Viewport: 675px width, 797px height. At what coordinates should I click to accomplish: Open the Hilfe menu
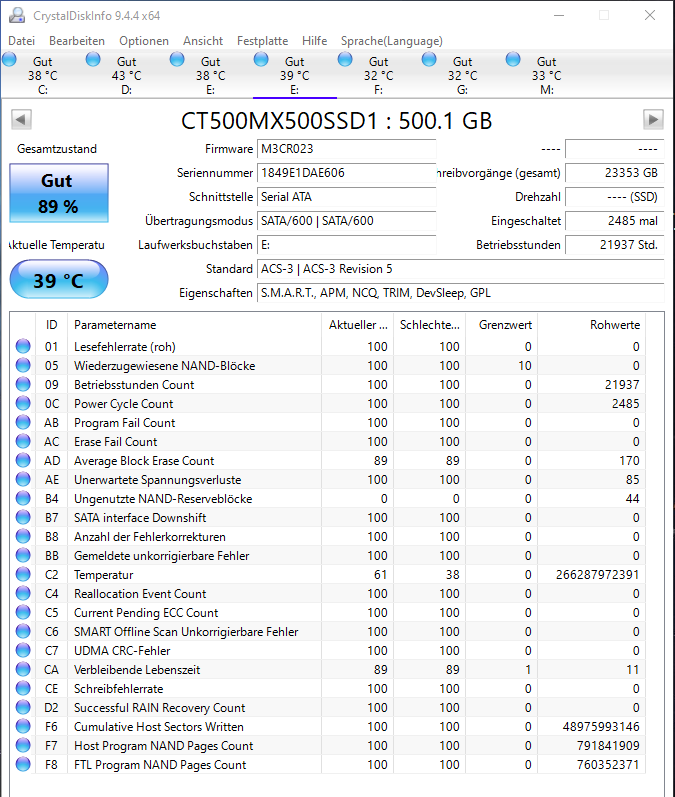click(315, 41)
